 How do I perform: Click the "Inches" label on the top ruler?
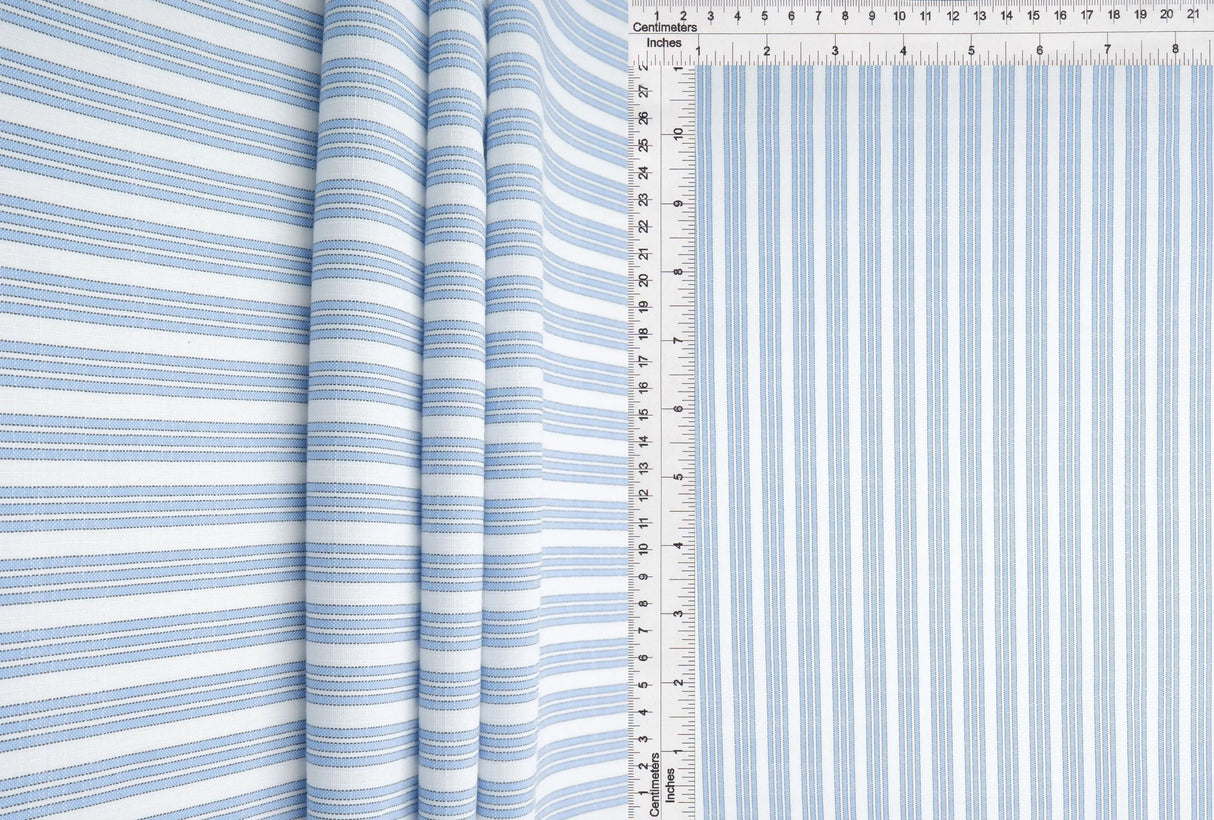pyautogui.click(x=664, y=43)
